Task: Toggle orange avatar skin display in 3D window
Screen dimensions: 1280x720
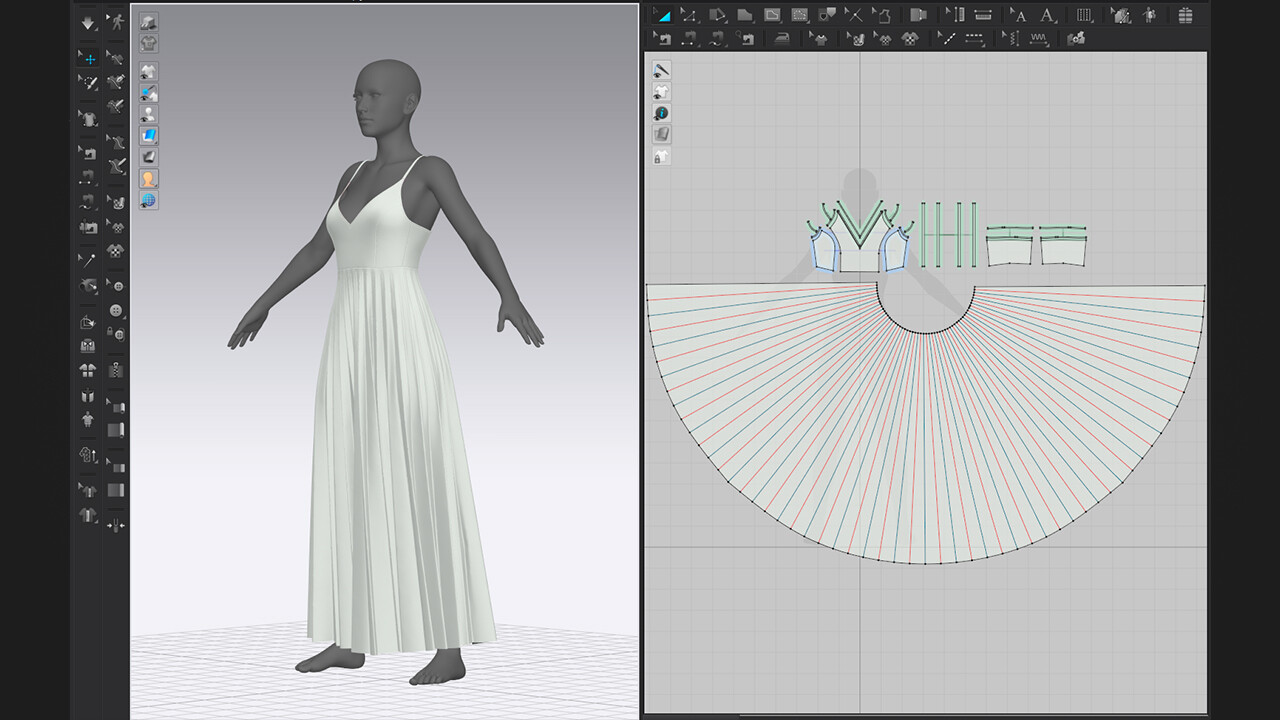Action: click(148, 178)
